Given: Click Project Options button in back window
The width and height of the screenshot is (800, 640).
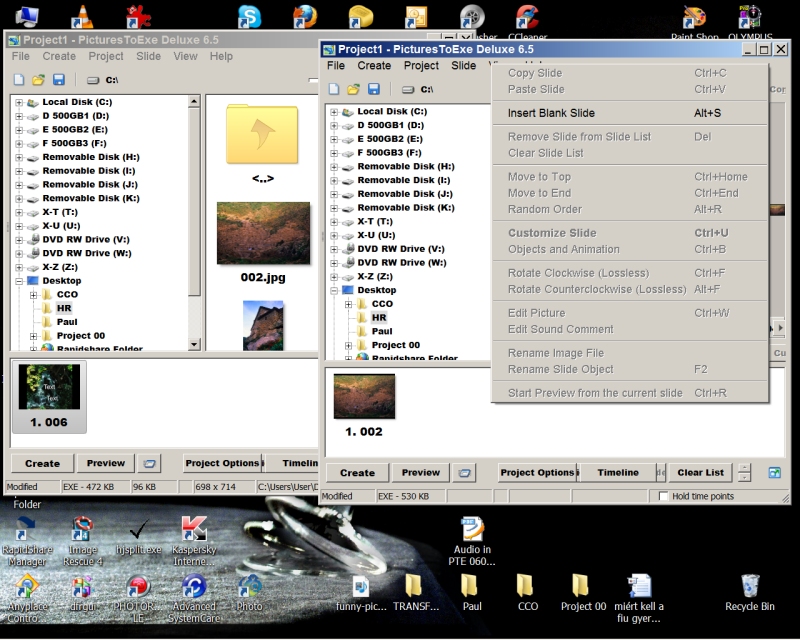Looking at the screenshot, I should tap(222, 463).
